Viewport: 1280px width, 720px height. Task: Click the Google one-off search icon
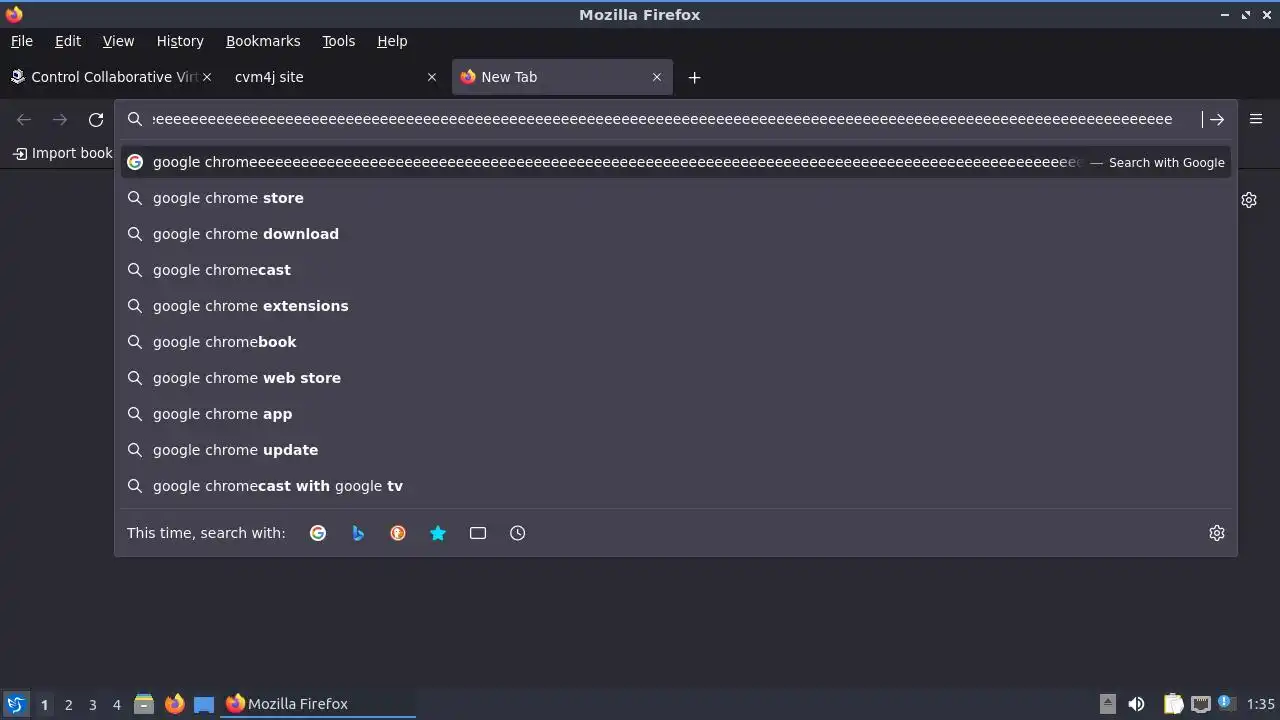point(318,533)
